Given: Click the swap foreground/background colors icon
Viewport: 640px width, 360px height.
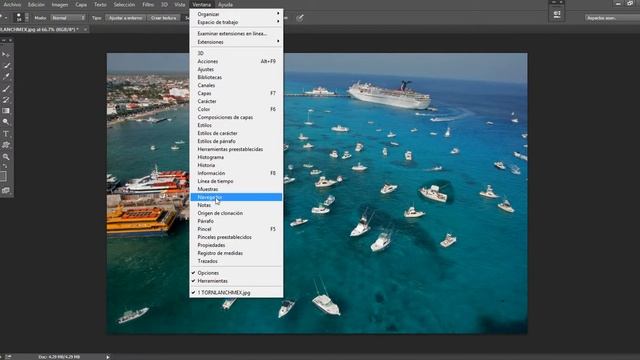Looking at the screenshot, I should (5, 167).
